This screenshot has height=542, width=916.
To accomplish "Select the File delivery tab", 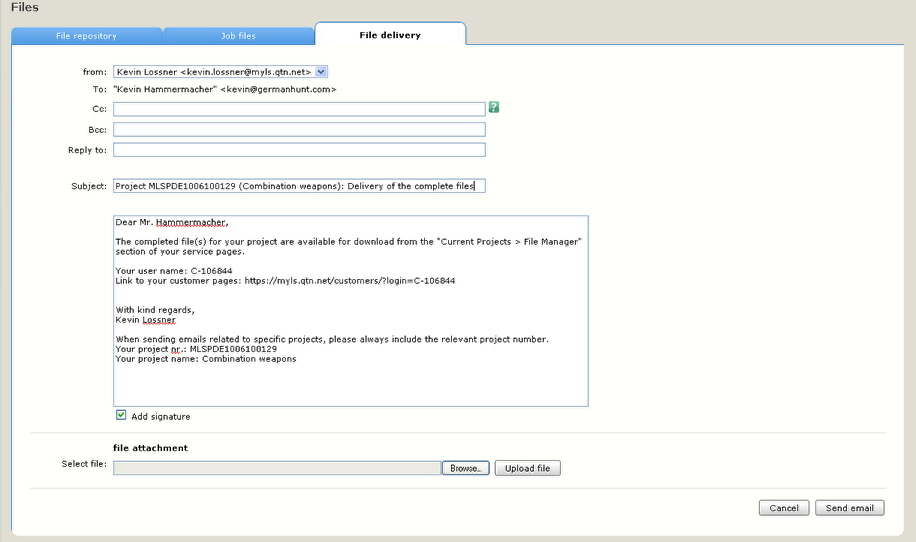I will [390, 35].
